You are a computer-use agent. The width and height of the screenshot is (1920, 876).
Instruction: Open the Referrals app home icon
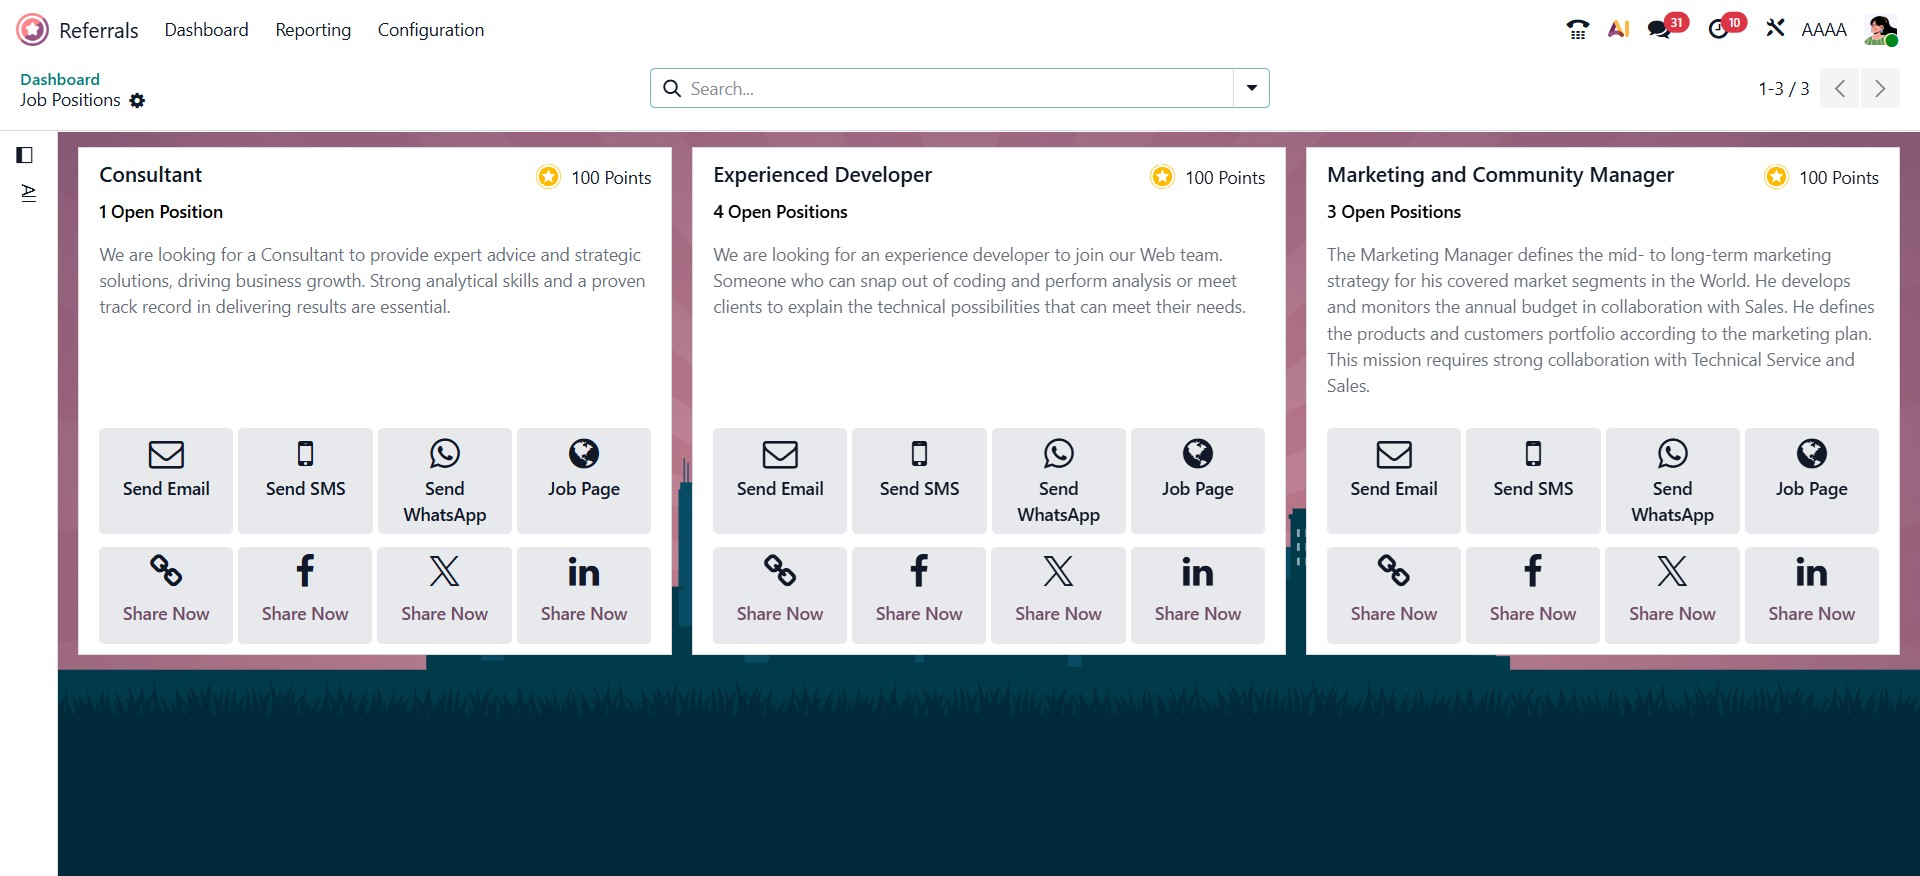click(x=32, y=30)
